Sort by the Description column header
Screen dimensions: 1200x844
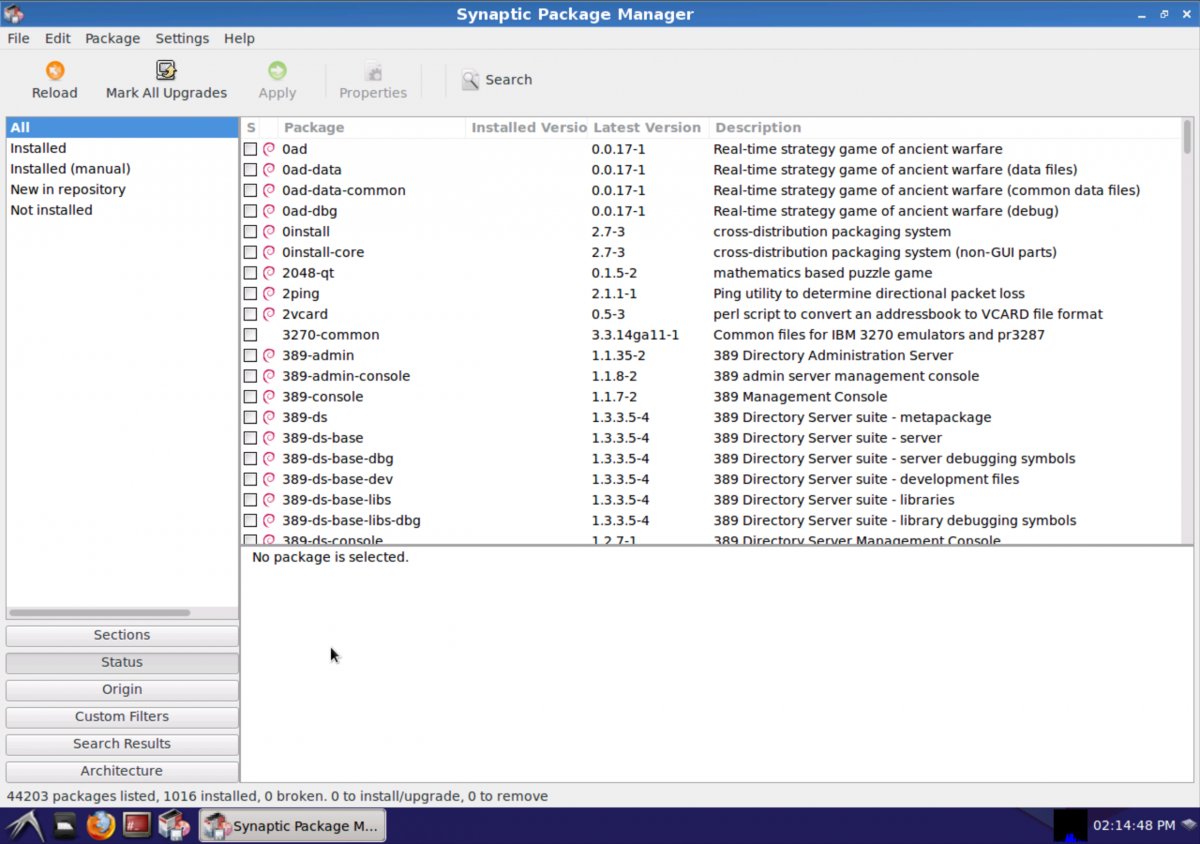[945, 128]
